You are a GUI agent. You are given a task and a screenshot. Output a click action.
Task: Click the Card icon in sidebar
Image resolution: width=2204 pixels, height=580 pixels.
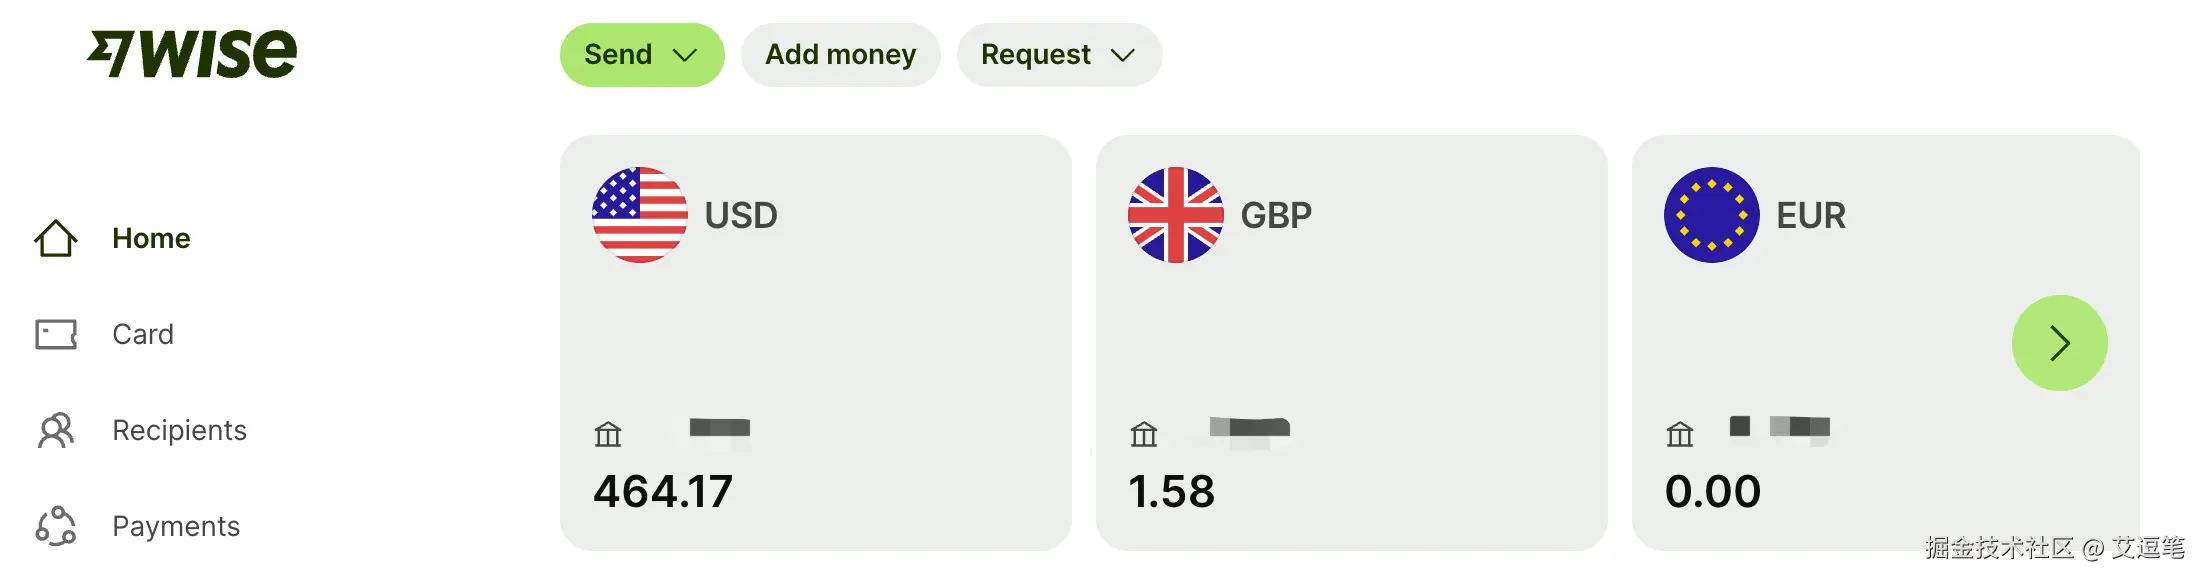coord(56,334)
